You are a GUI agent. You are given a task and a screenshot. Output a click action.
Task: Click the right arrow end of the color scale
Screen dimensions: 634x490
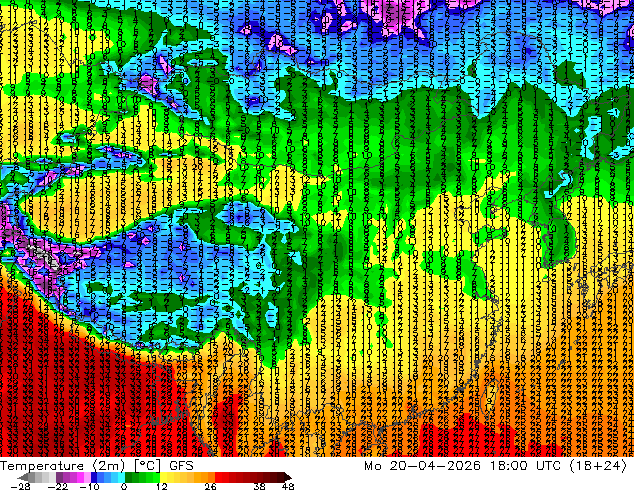(x=288, y=477)
